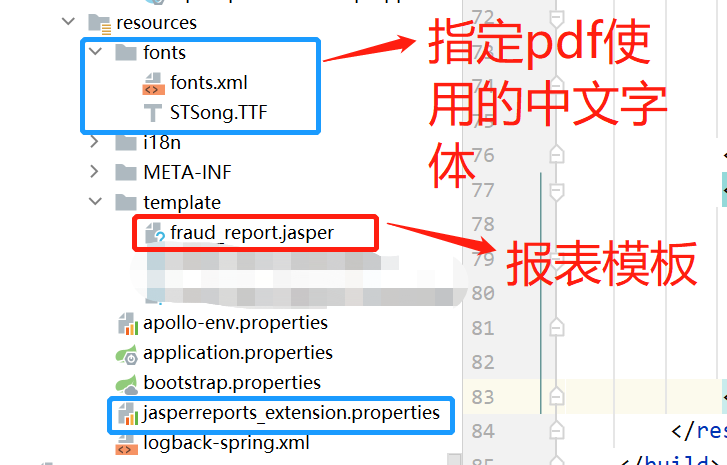The image size is (727, 465).
Task: Select the fonts folder icon
Action: (126, 52)
